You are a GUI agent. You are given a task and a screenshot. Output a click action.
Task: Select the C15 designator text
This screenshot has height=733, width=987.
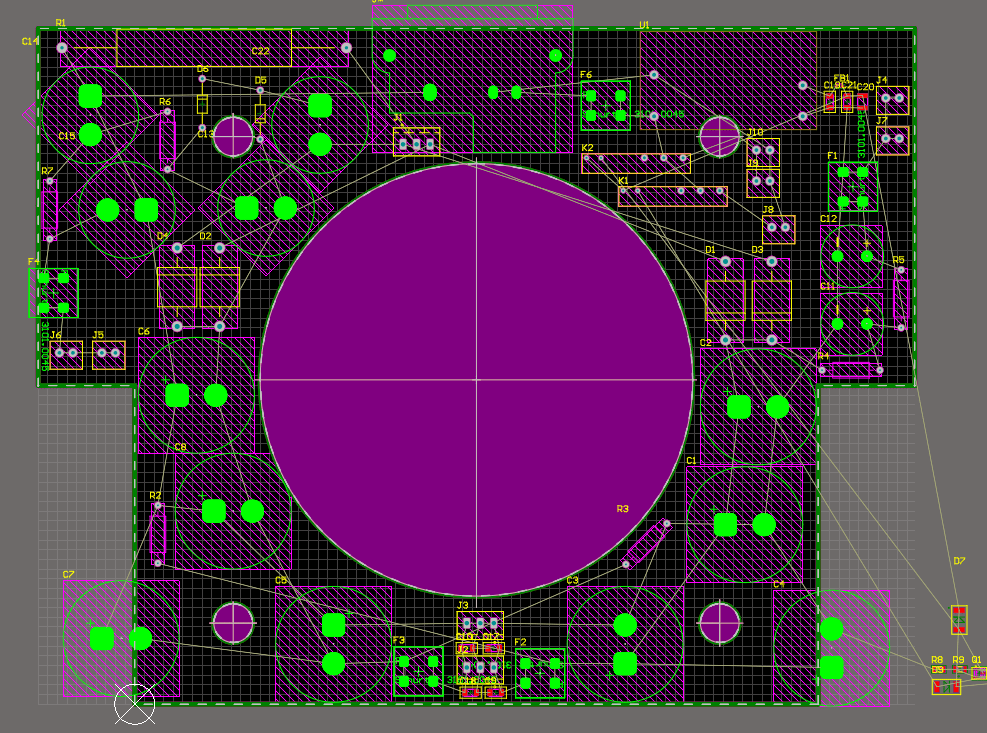(67, 136)
